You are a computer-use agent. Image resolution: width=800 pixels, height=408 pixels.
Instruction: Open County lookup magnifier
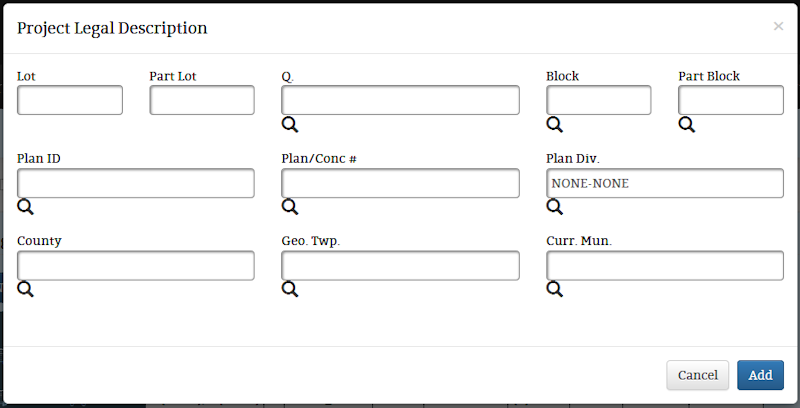tap(26, 289)
